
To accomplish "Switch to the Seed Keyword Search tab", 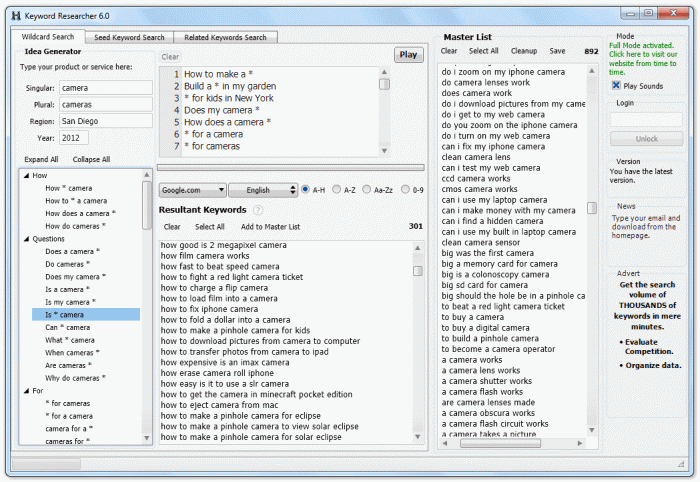I will pos(129,37).
